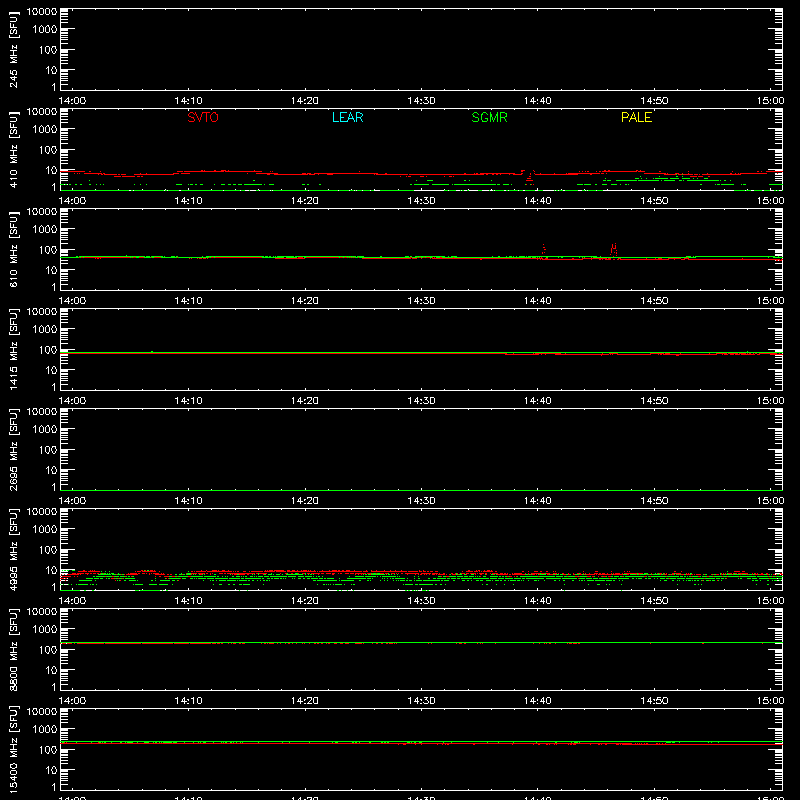Click the 14:10 time label below the 2695 MHz plot

[188, 501]
